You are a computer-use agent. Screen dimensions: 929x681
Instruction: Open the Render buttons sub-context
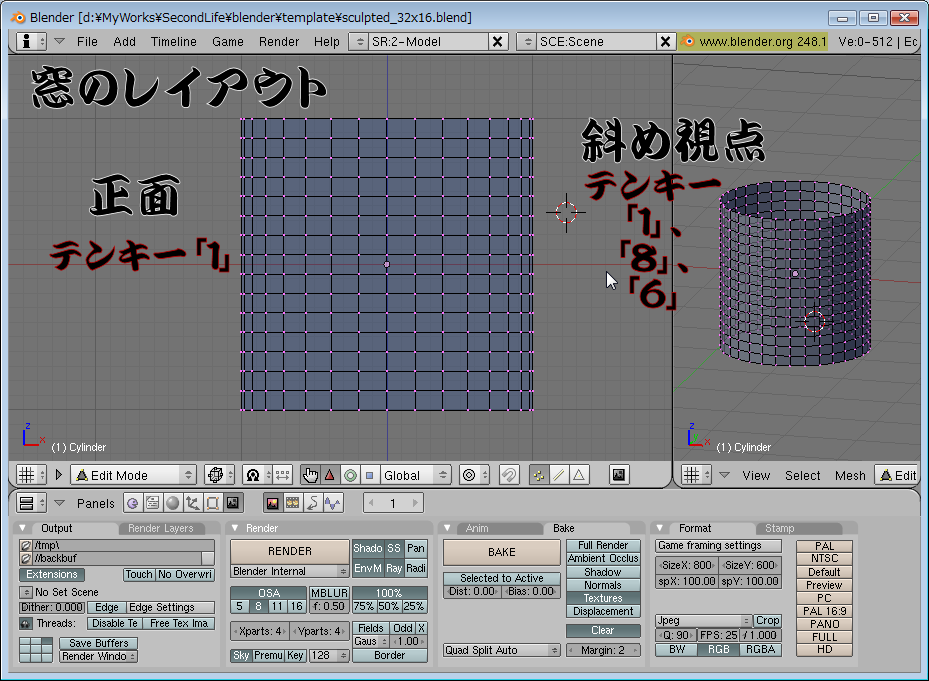[273, 503]
